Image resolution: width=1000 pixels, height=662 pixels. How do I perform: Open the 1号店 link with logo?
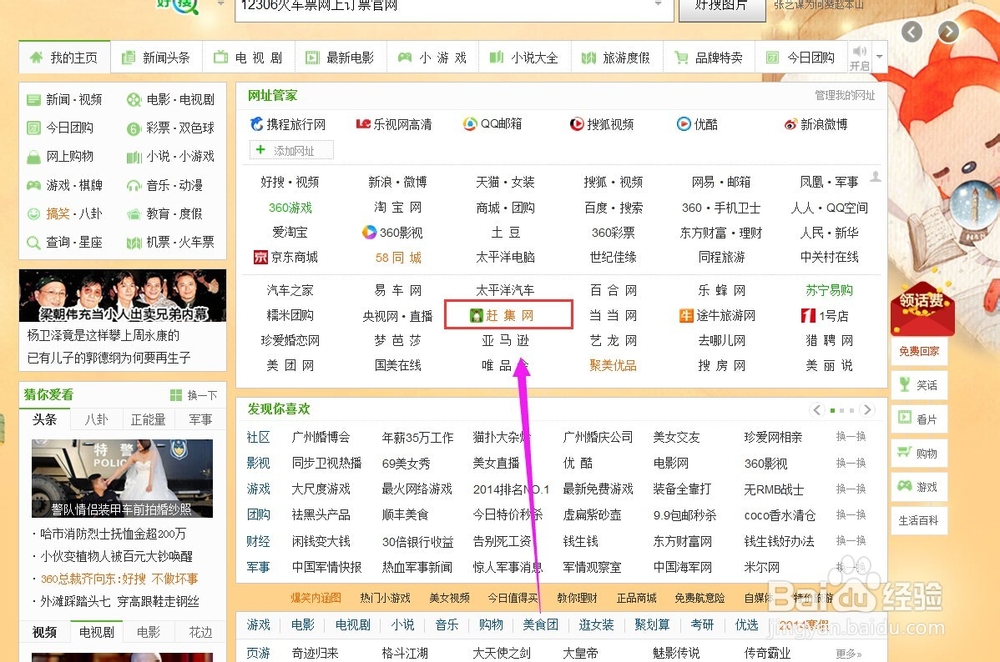(825, 316)
